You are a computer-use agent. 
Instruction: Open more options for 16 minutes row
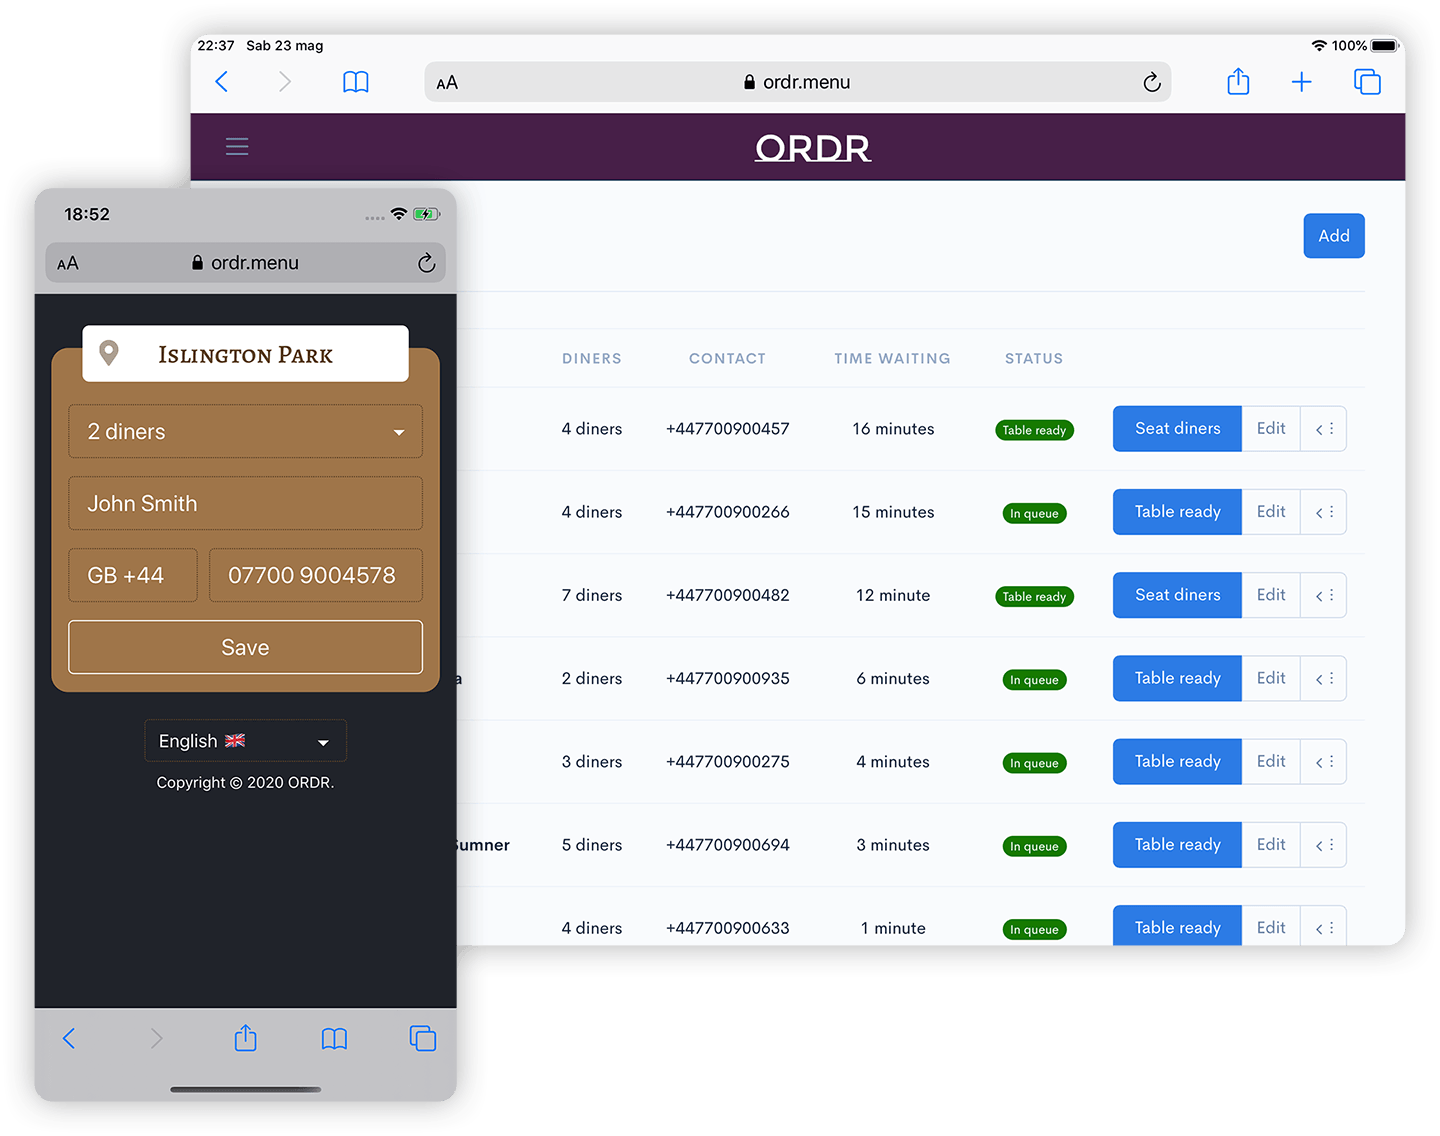pos(1324,429)
